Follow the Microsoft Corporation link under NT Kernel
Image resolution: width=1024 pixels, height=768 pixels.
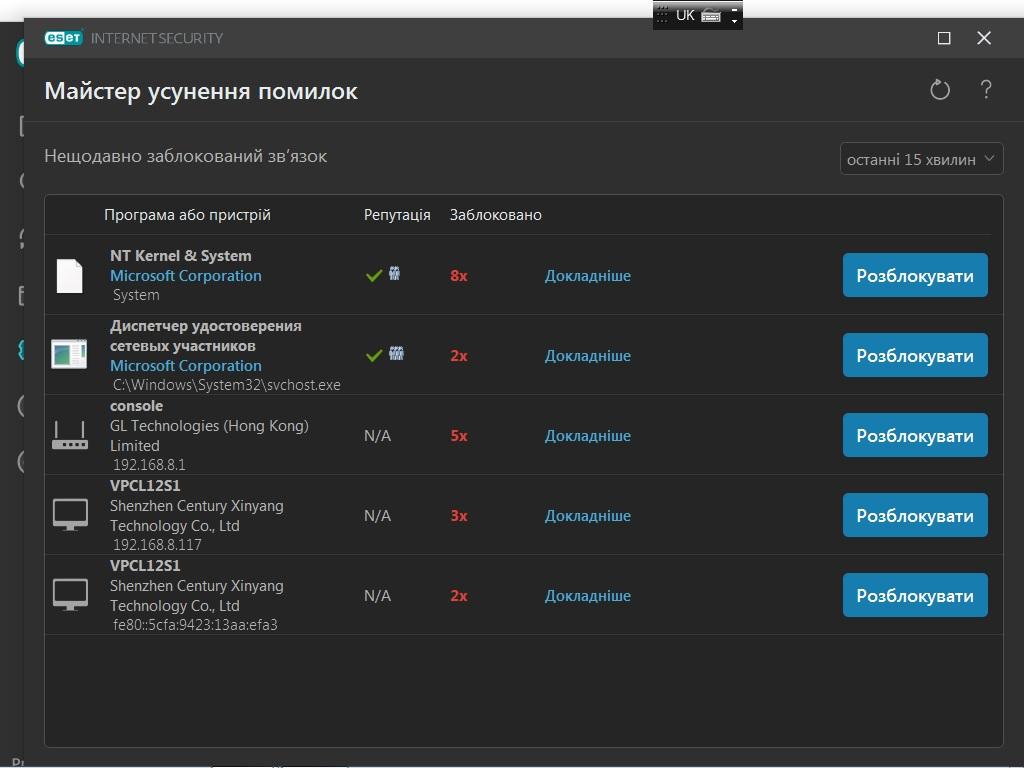pos(185,276)
